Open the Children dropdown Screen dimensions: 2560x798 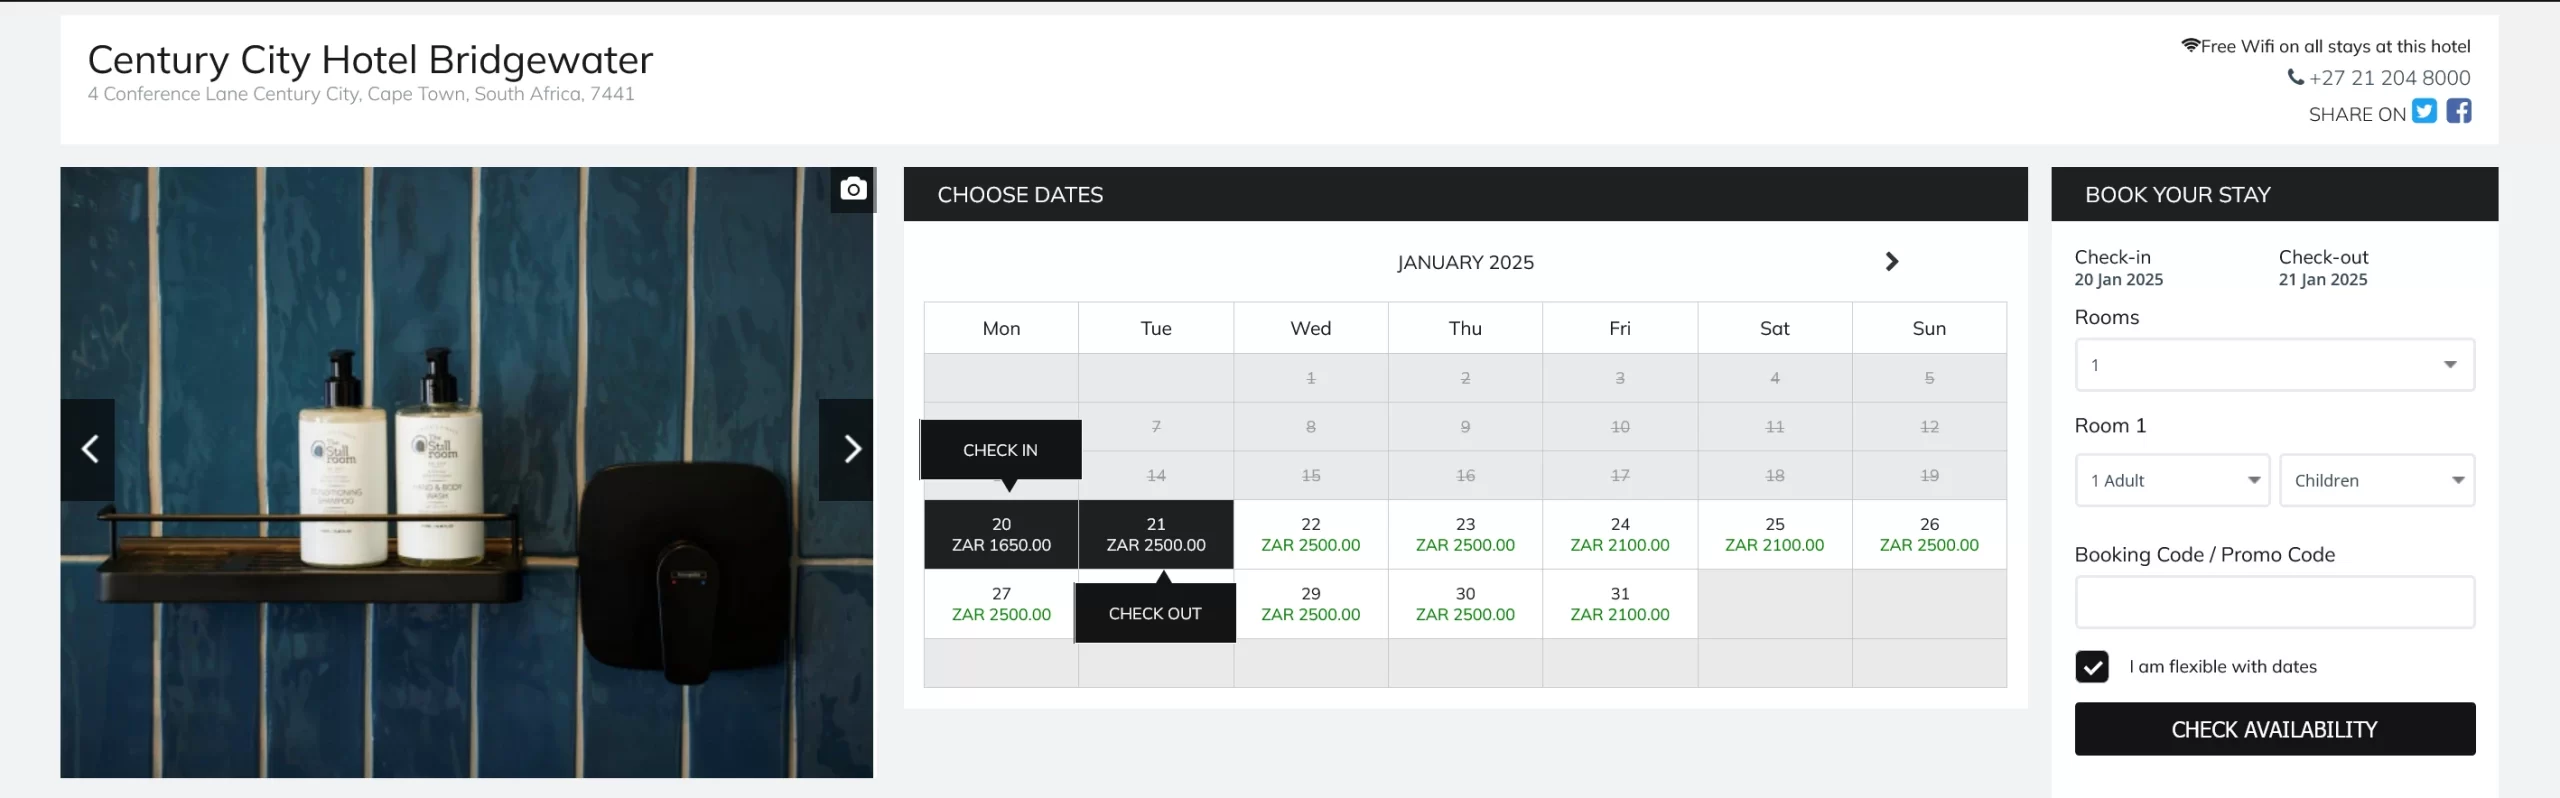[2377, 481]
